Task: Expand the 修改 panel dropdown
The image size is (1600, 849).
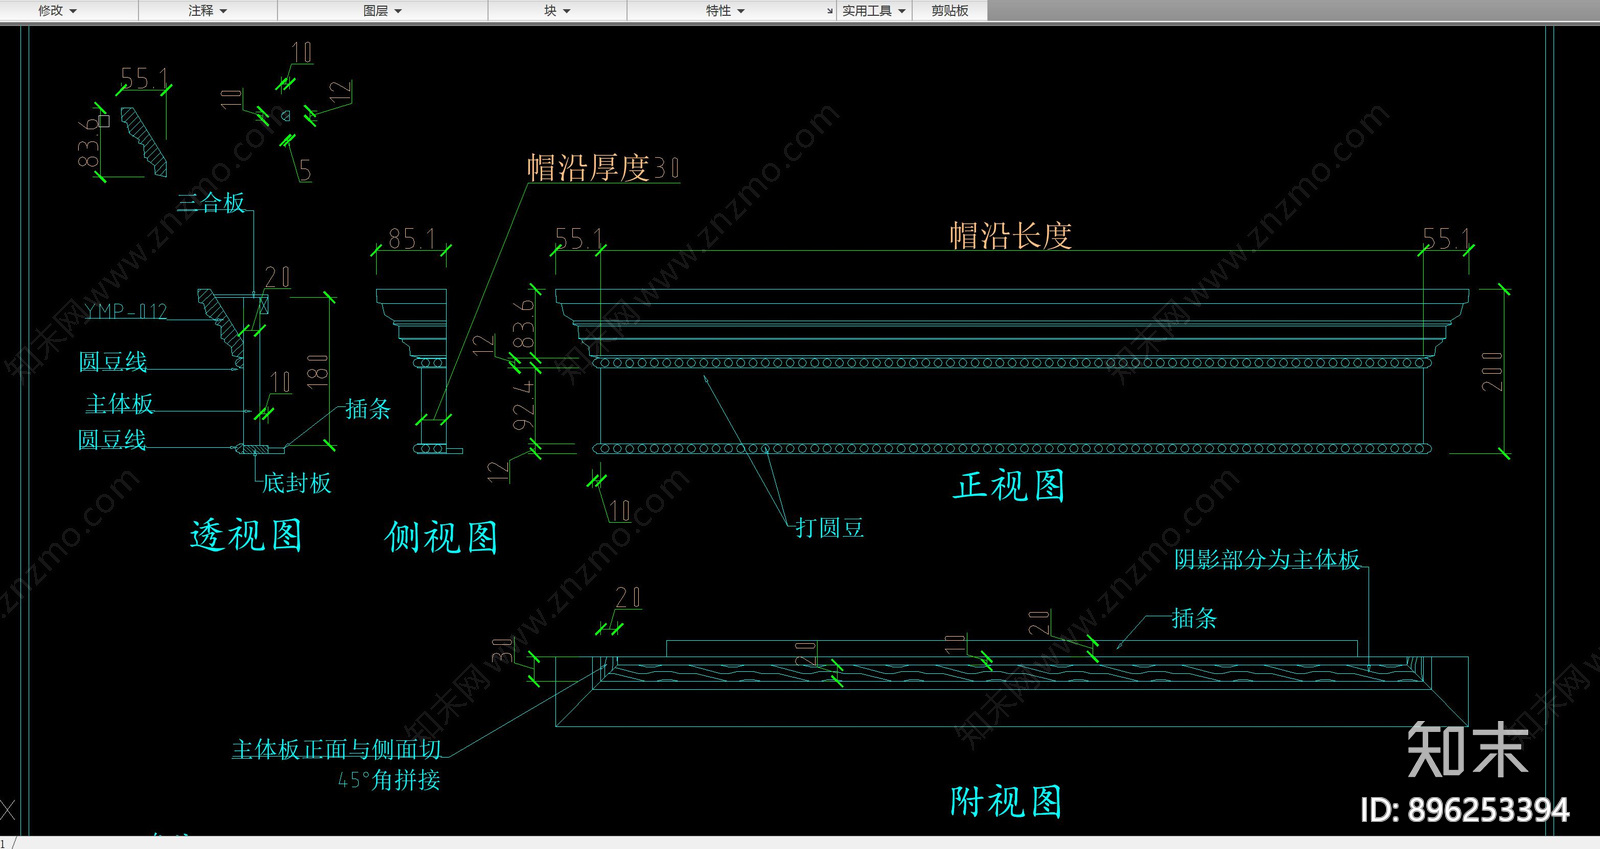Action: [57, 11]
